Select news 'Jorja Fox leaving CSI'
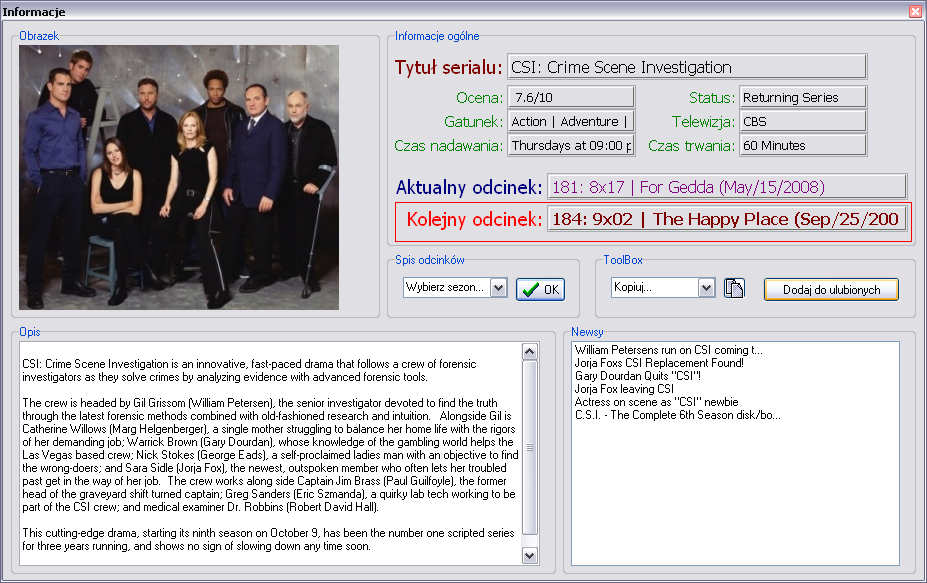The width and height of the screenshot is (927, 583). click(624, 389)
